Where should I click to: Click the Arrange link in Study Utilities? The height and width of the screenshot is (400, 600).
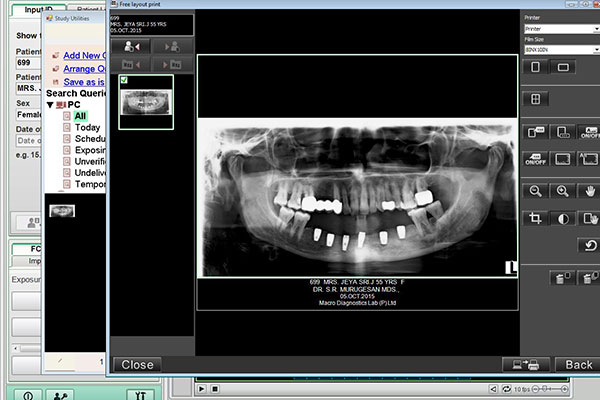(84, 69)
